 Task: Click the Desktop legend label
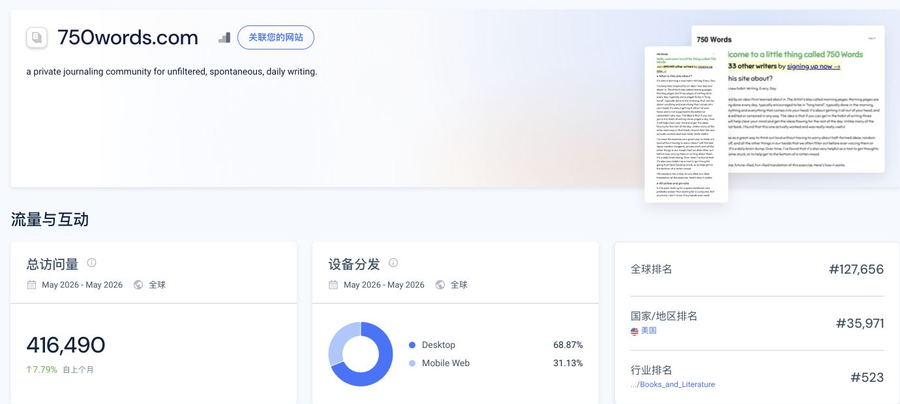tap(439, 345)
